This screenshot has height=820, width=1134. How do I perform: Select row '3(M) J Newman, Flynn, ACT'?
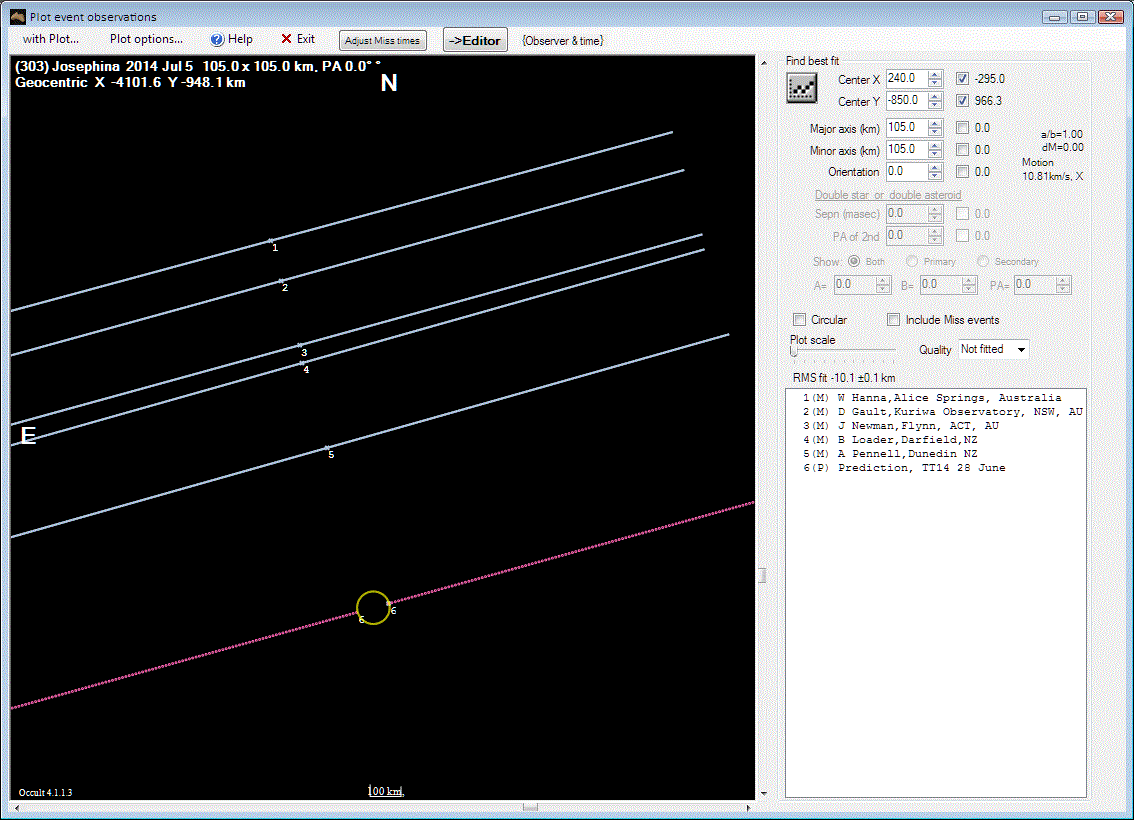click(x=900, y=426)
